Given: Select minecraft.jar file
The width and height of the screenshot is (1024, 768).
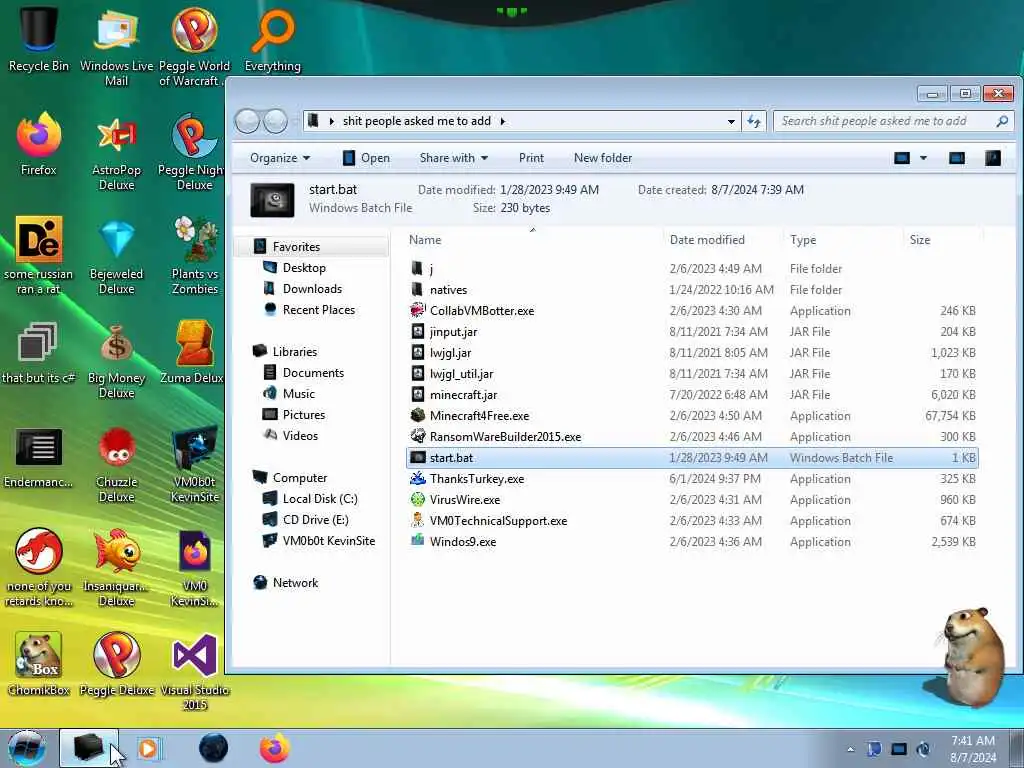Looking at the screenshot, I should (692, 394).
